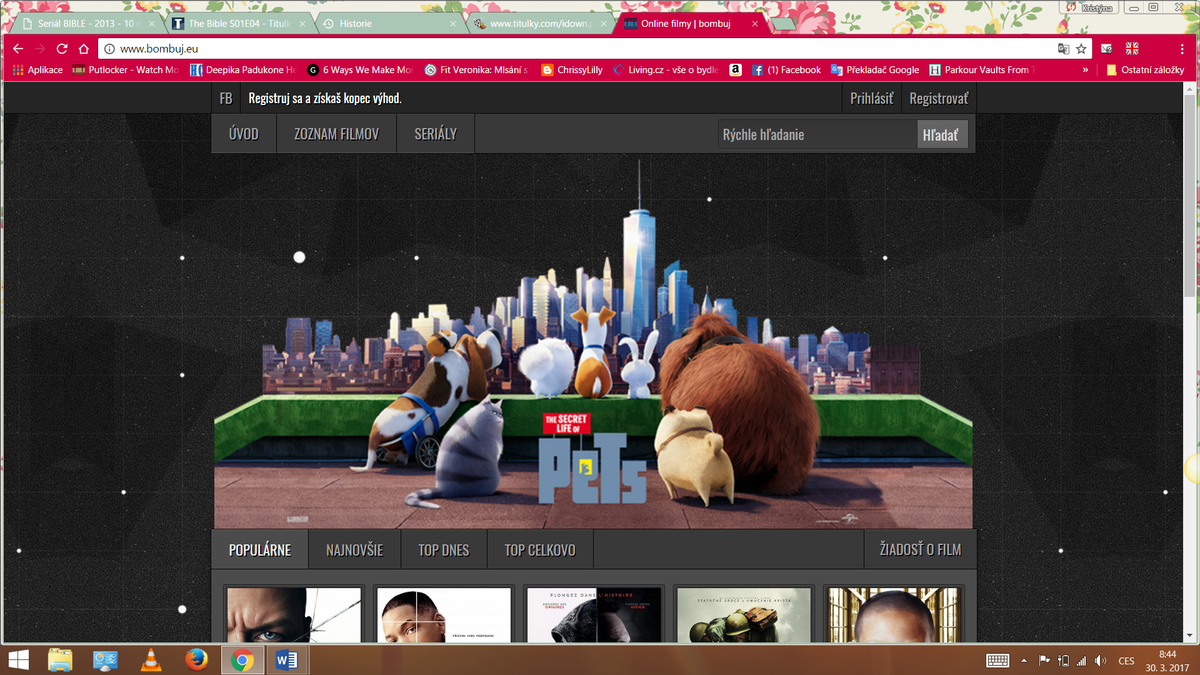
Task: Expand the hidden bookmarks overflow chevron
Action: click(1085, 70)
